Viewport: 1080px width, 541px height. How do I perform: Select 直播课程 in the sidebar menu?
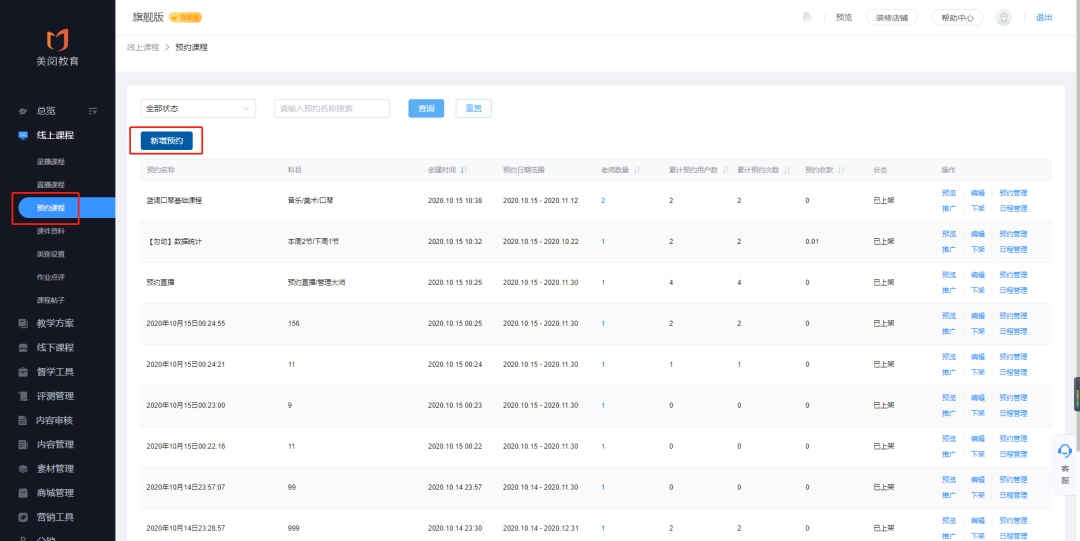pos(51,185)
